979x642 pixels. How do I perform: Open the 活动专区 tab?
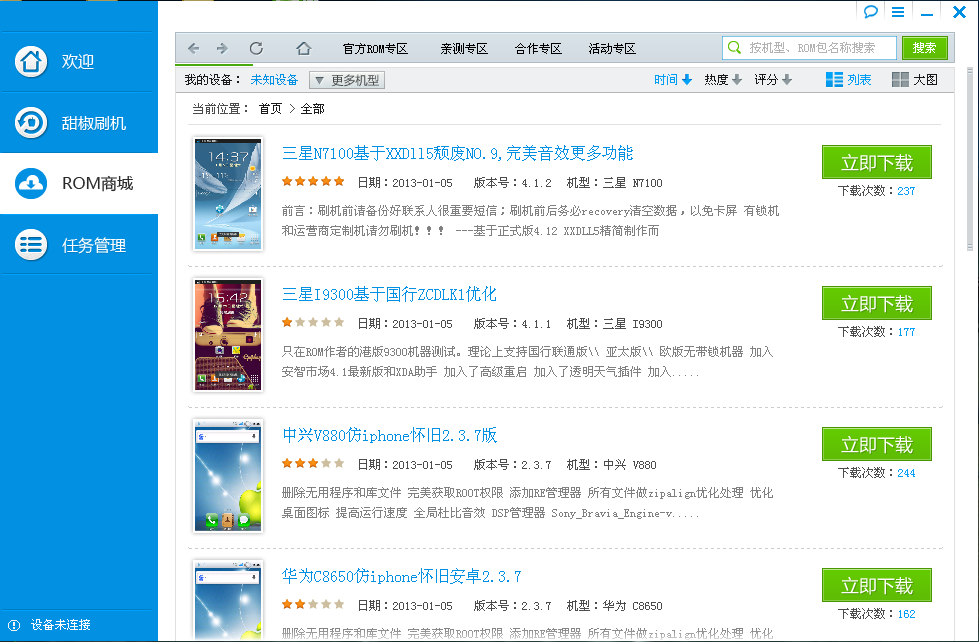(x=612, y=49)
